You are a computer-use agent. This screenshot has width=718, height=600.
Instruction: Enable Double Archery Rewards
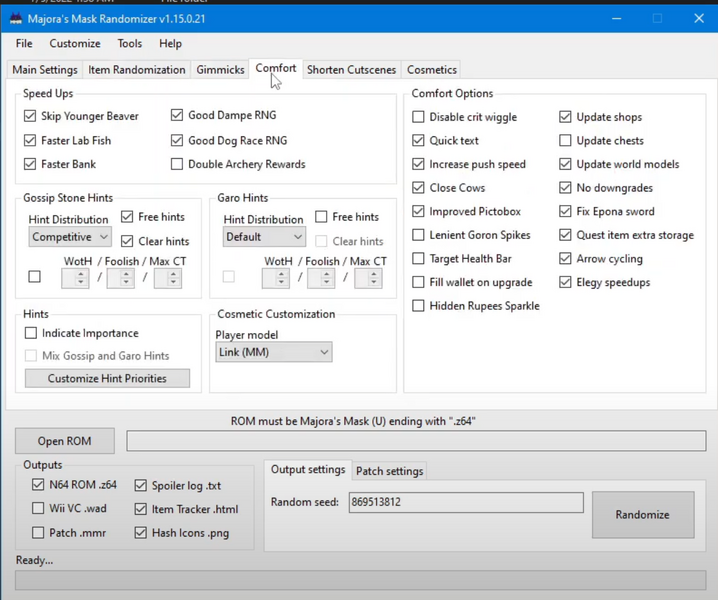[177, 164]
